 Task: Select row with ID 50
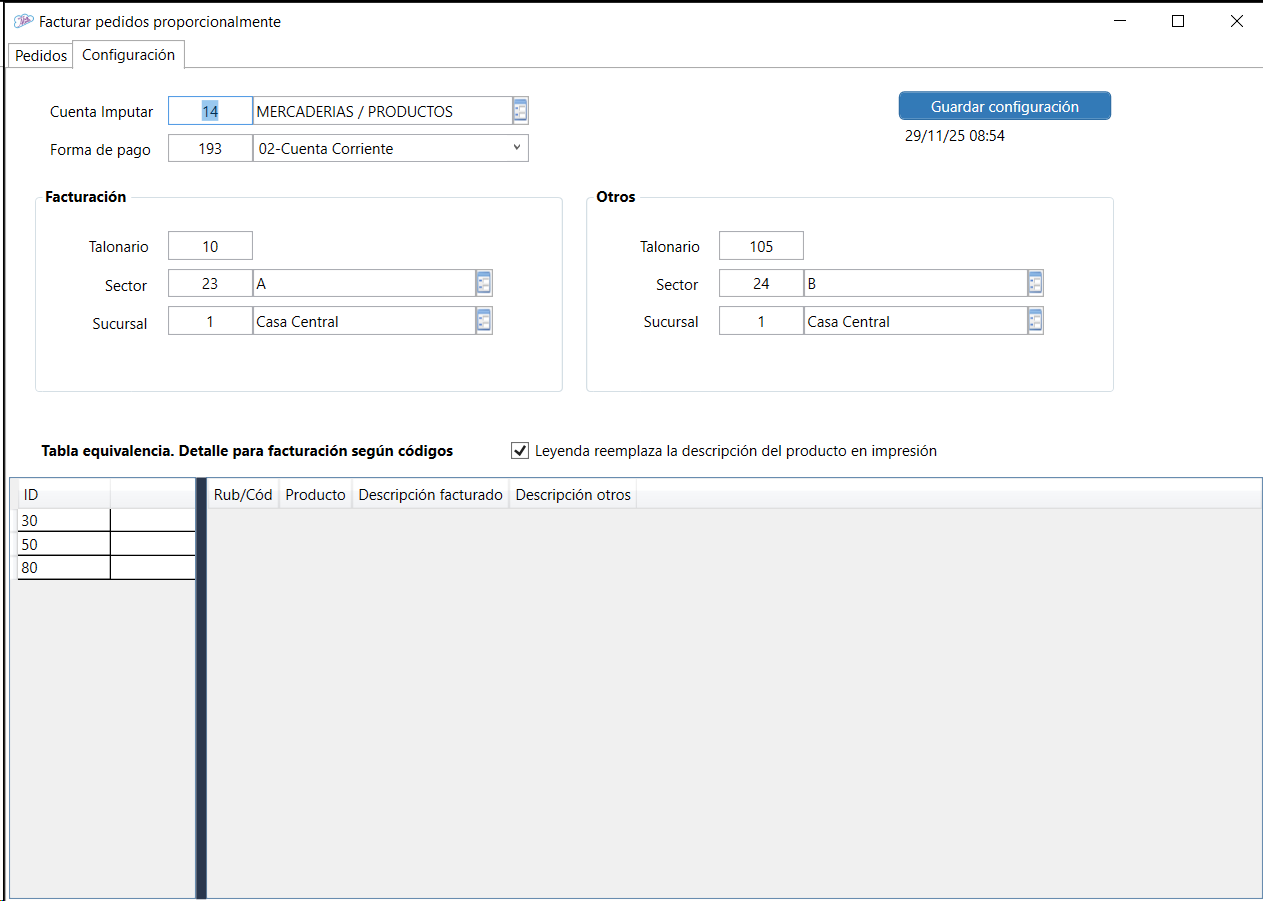pos(64,545)
